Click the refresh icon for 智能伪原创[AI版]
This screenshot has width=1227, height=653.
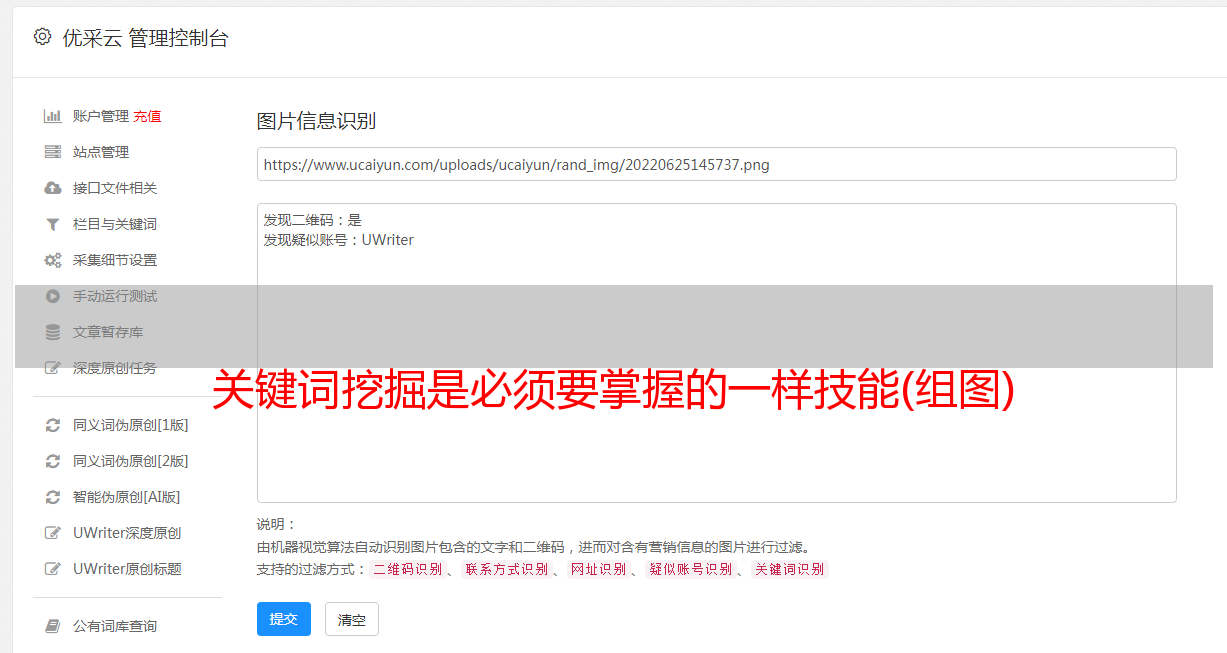point(53,497)
